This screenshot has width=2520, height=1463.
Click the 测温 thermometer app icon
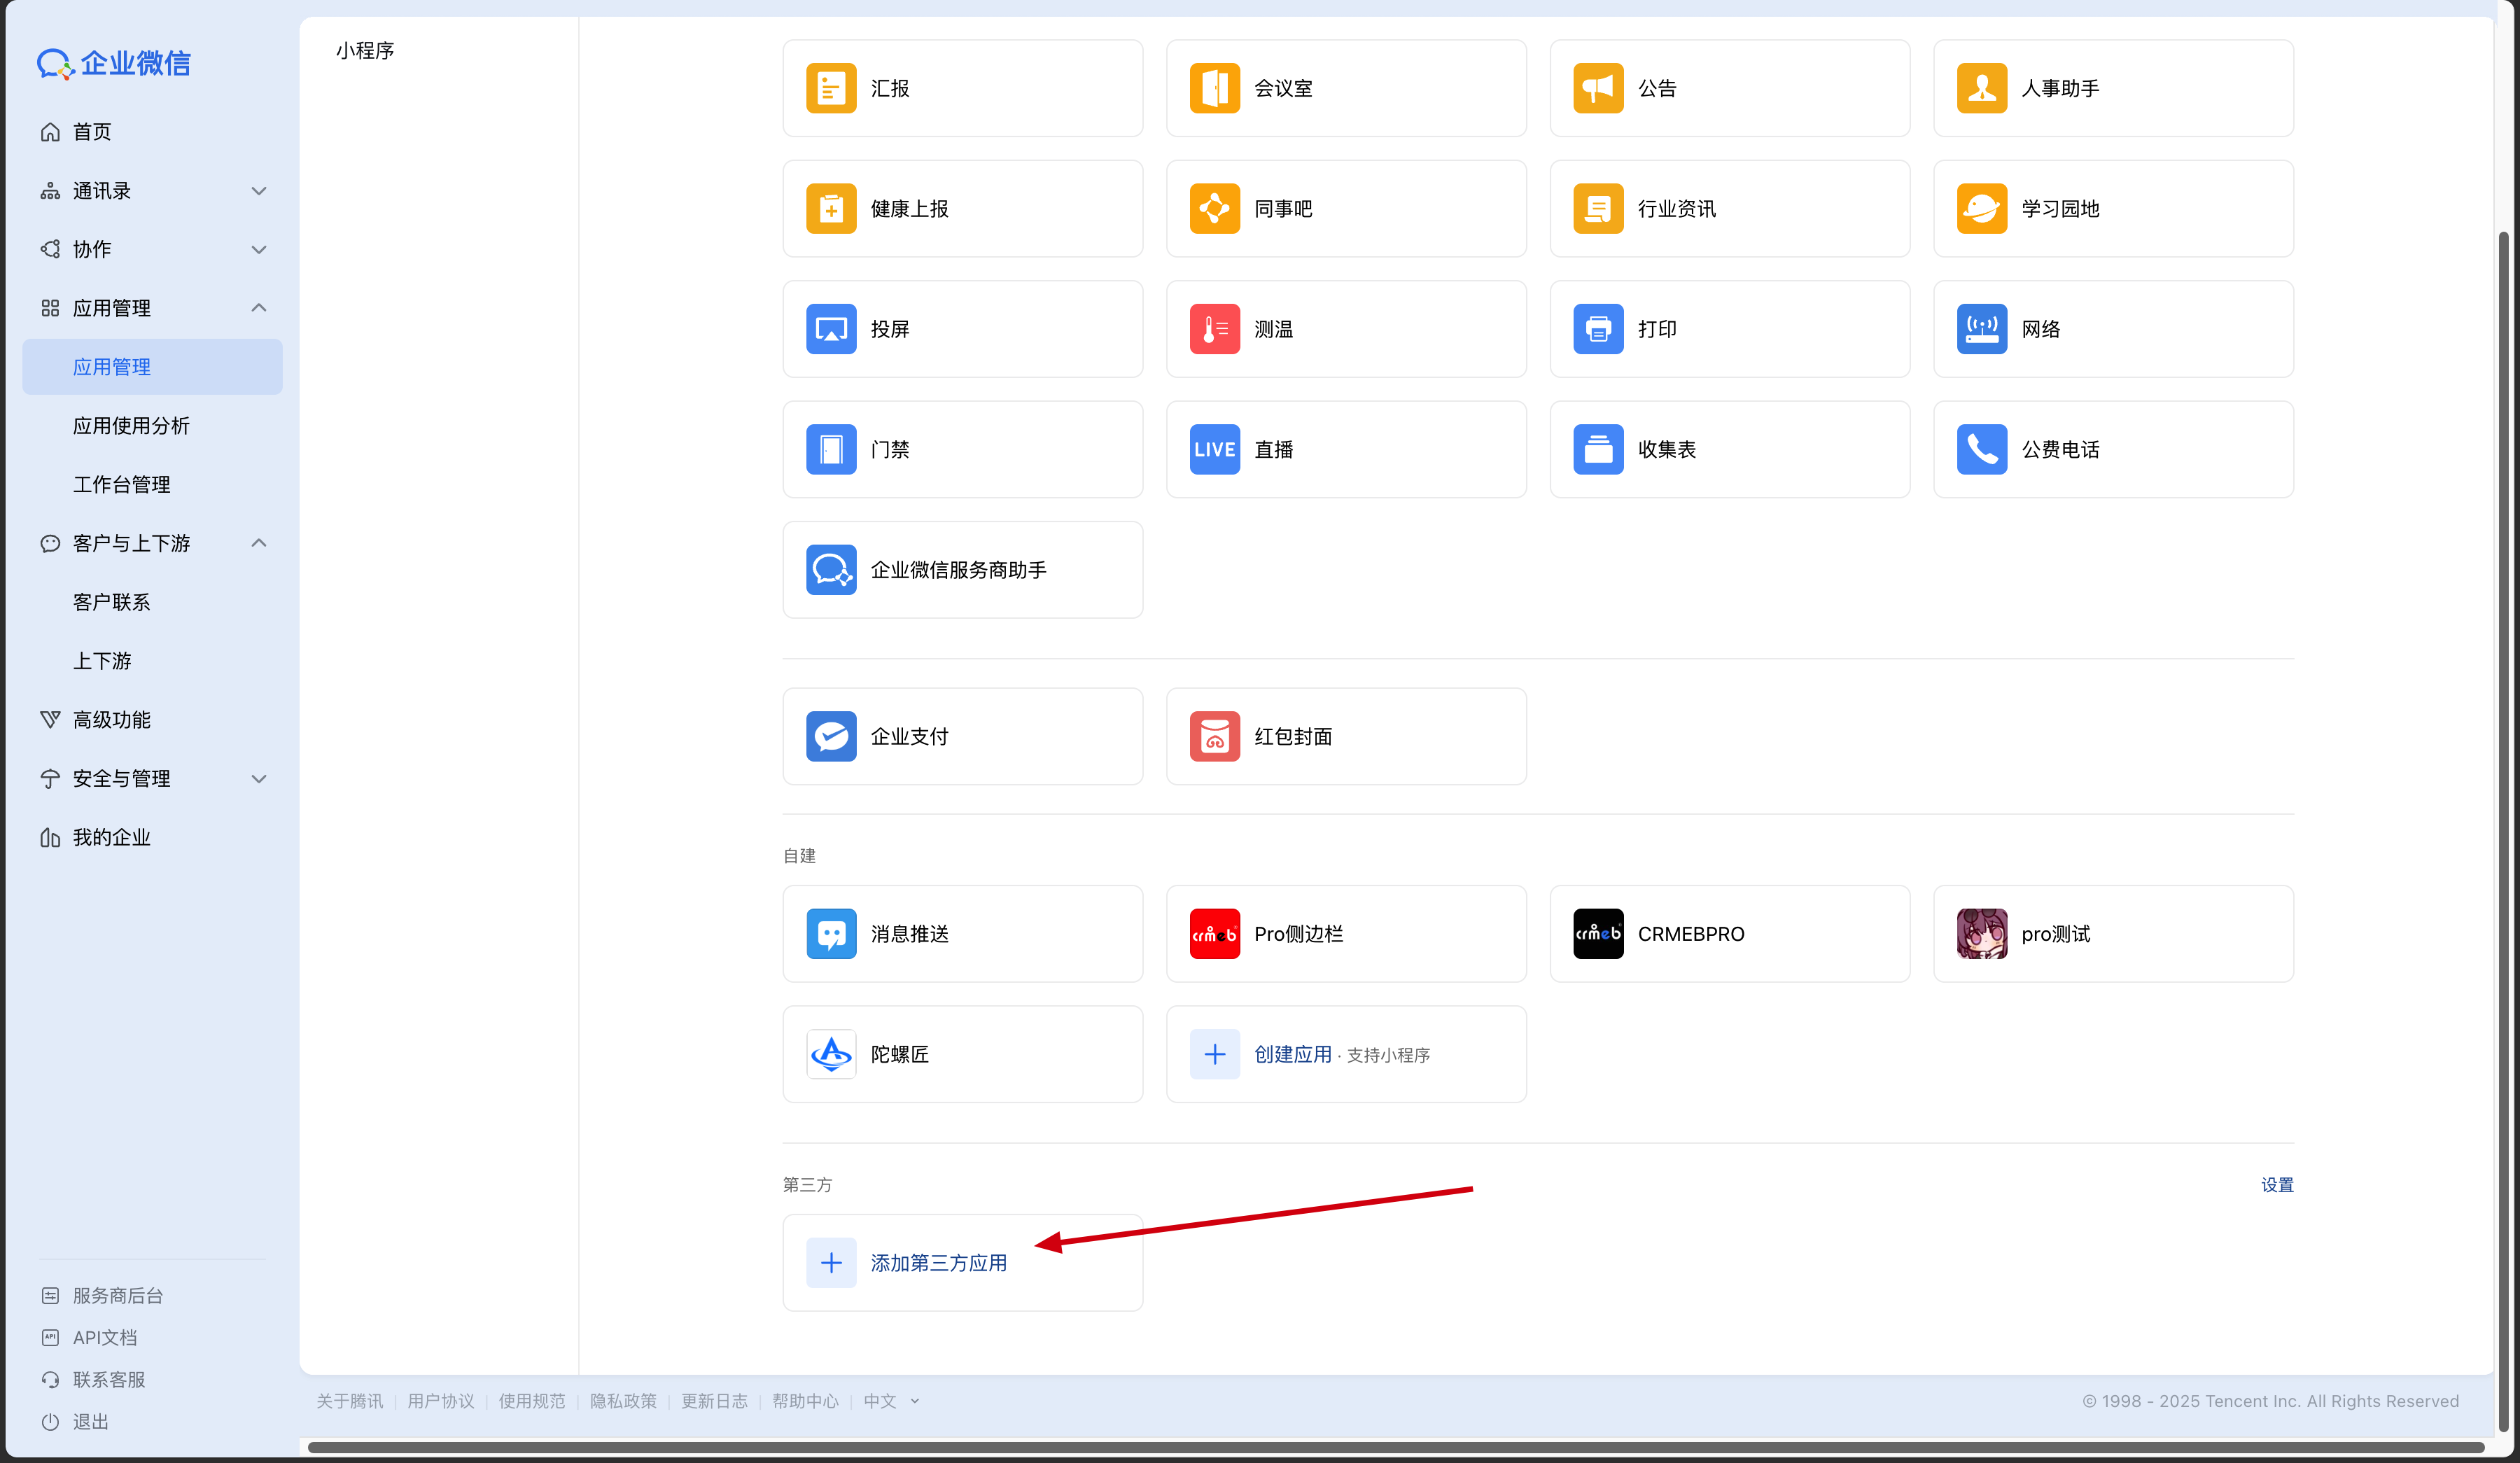tap(1214, 329)
